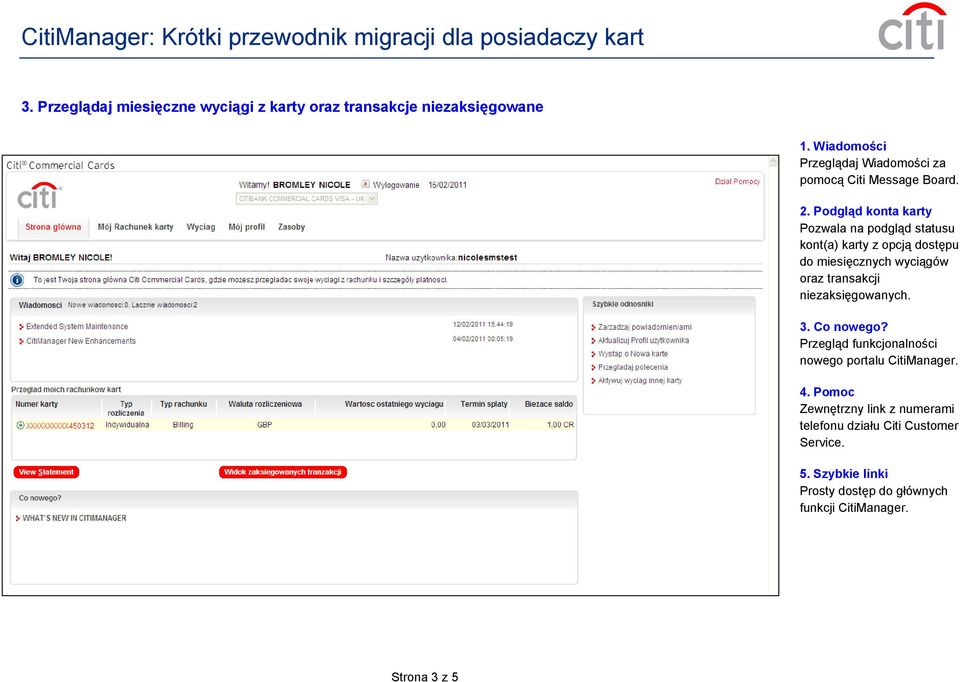Click the 1,00 CR balance value
Viewport: 960px width, 682px height.
tap(560, 425)
